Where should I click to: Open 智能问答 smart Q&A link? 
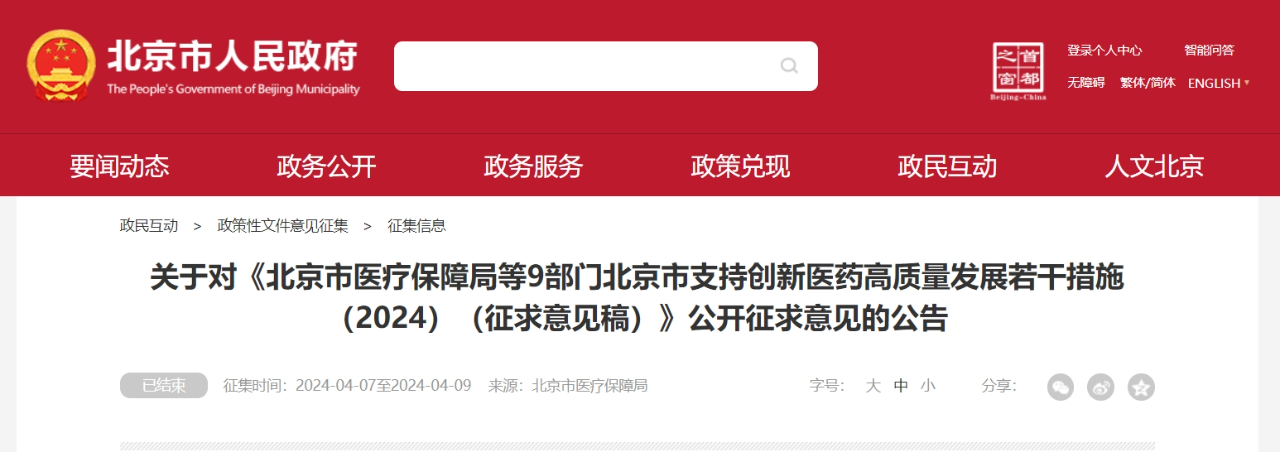click(x=1209, y=50)
